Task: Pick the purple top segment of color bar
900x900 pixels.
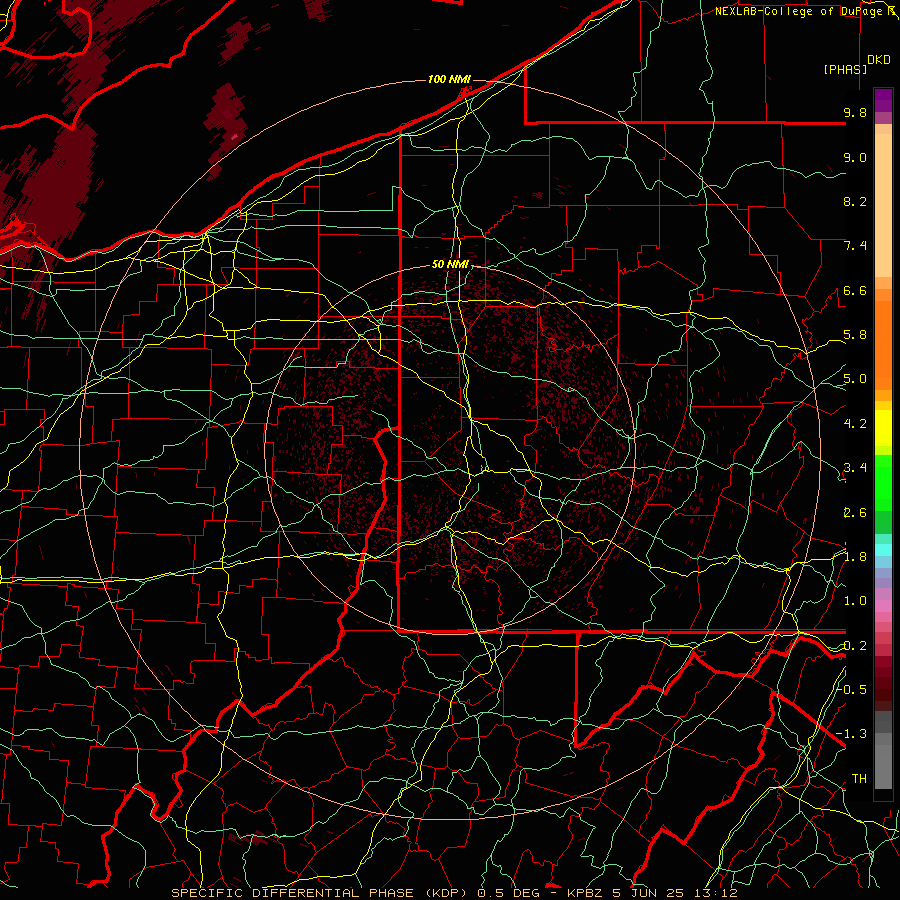Action: tap(883, 100)
